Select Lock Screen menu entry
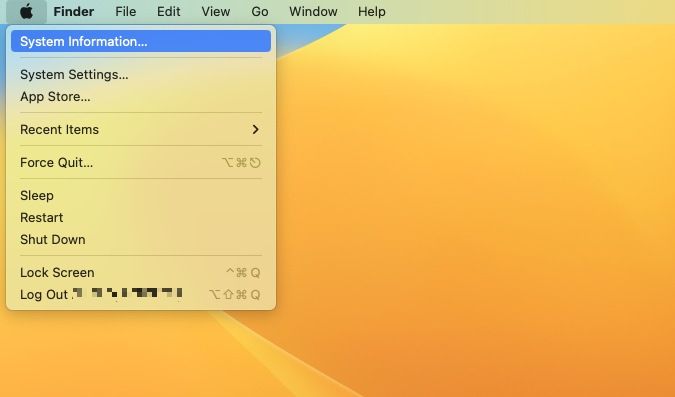The width and height of the screenshot is (675, 397). [x=141, y=273]
